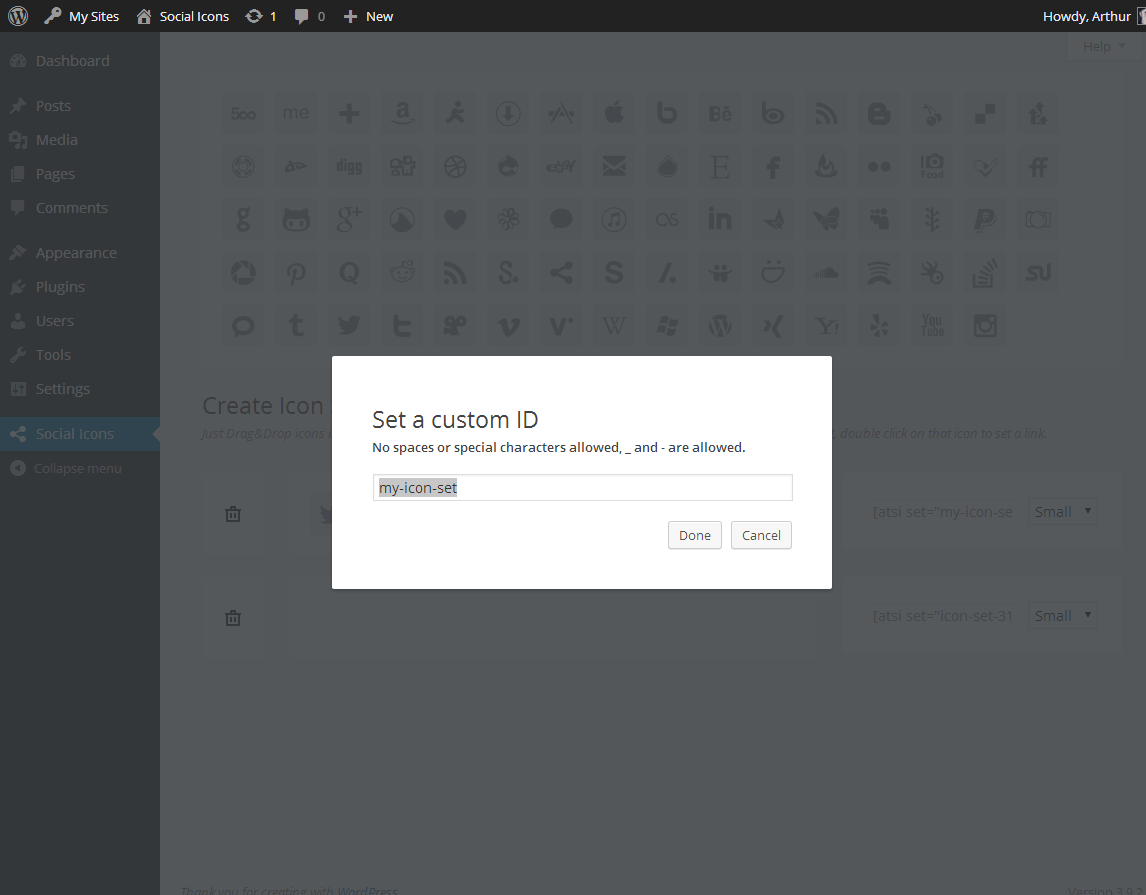Select the StumbleUpon icon
1146x895 pixels.
(1038, 273)
